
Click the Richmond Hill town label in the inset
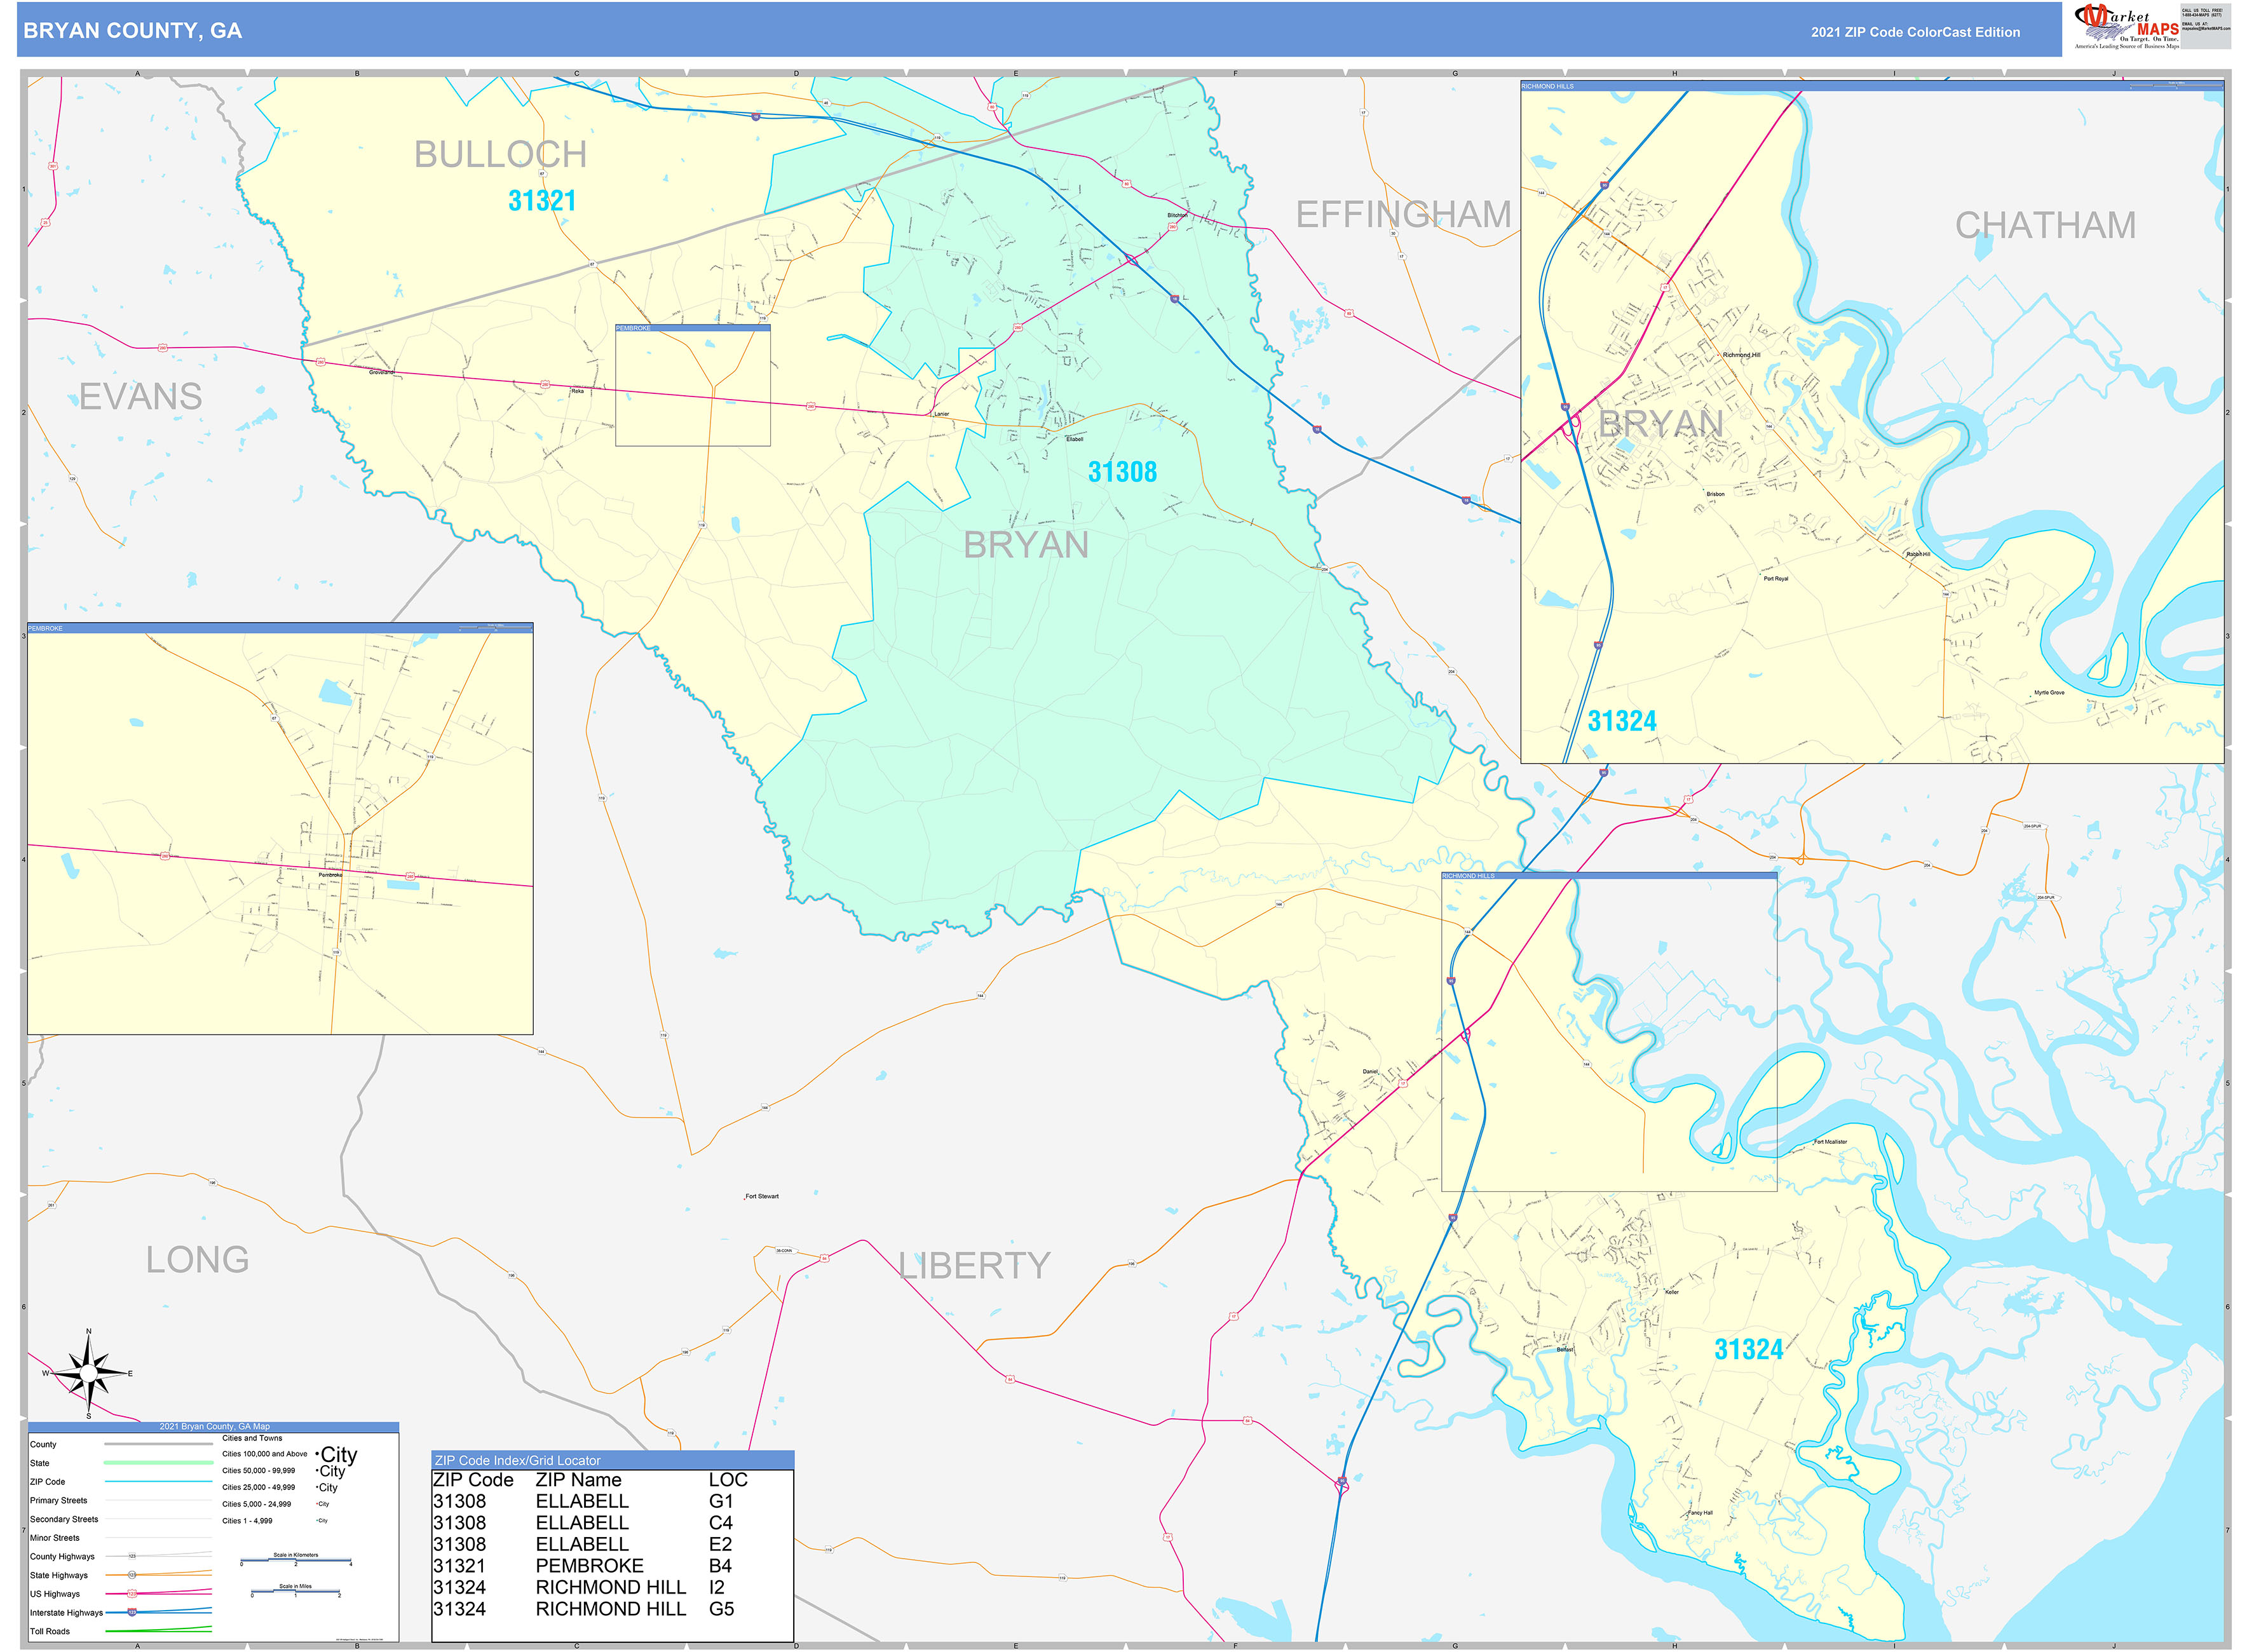coord(1741,355)
